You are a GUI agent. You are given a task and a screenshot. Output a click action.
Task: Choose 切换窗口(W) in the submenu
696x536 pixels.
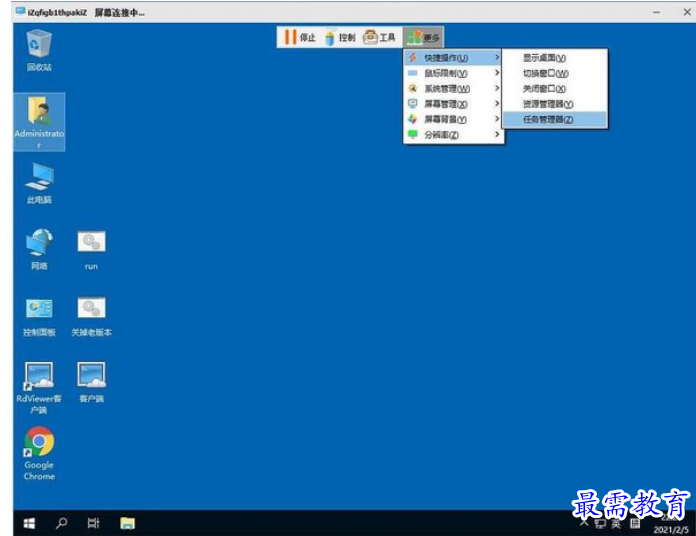coord(555,73)
